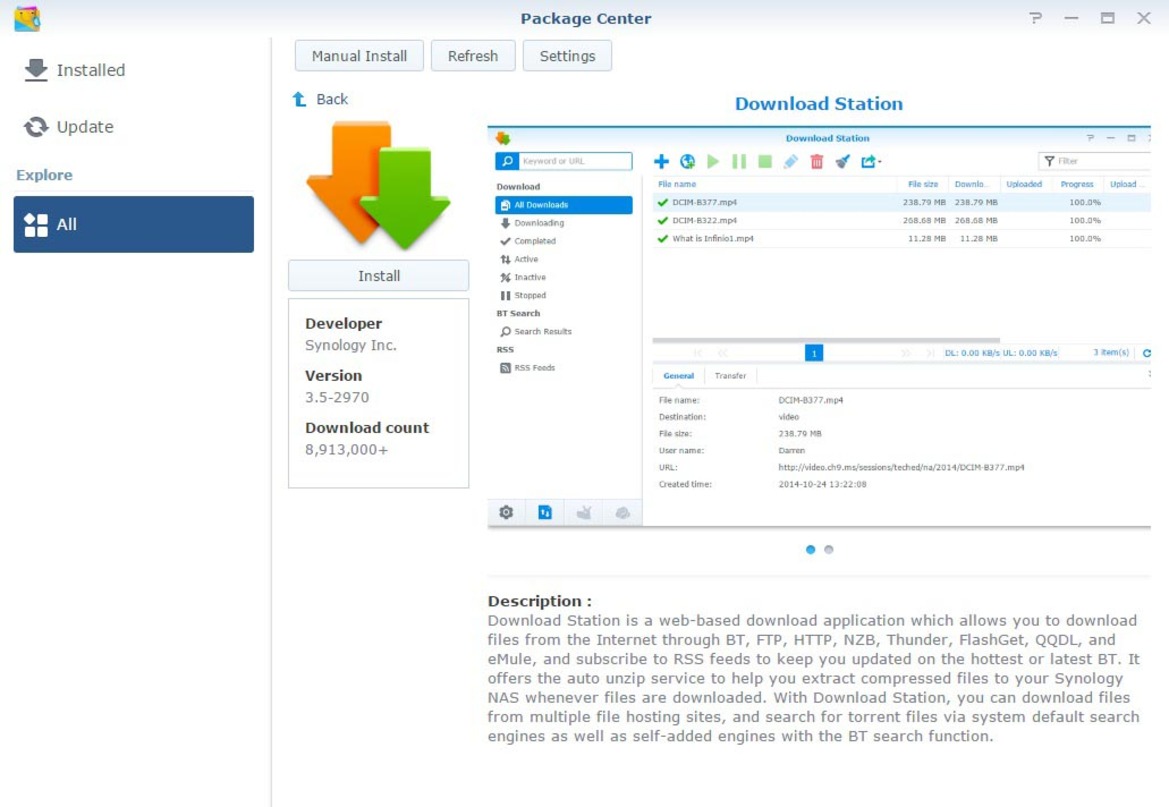The image size is (1169, 807).
Task: Click the blue transfer arrows icon at bottom
Action: pyautogui.click(x=545, y=512)
